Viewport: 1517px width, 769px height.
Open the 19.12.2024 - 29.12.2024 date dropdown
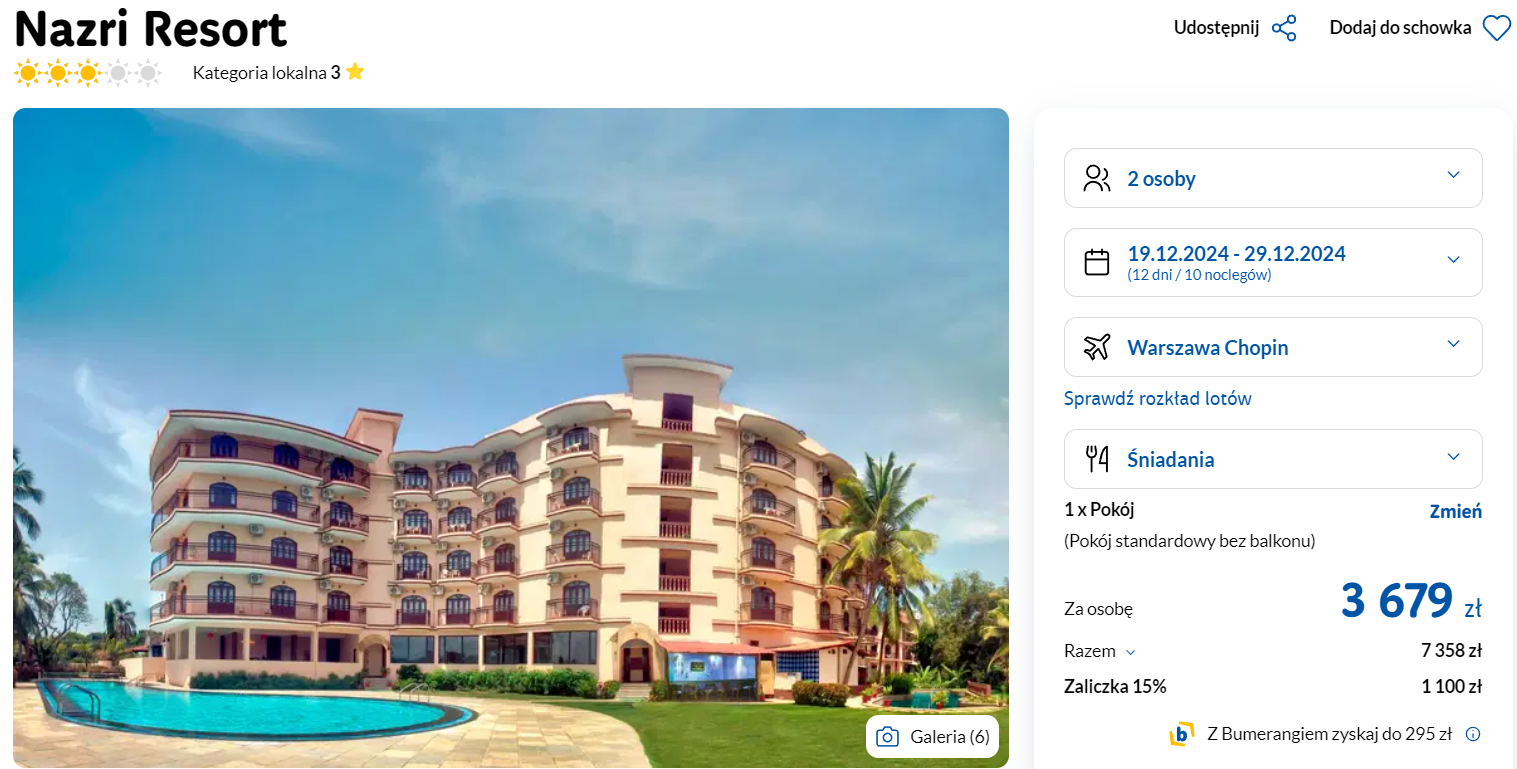tap(1273, 262)
